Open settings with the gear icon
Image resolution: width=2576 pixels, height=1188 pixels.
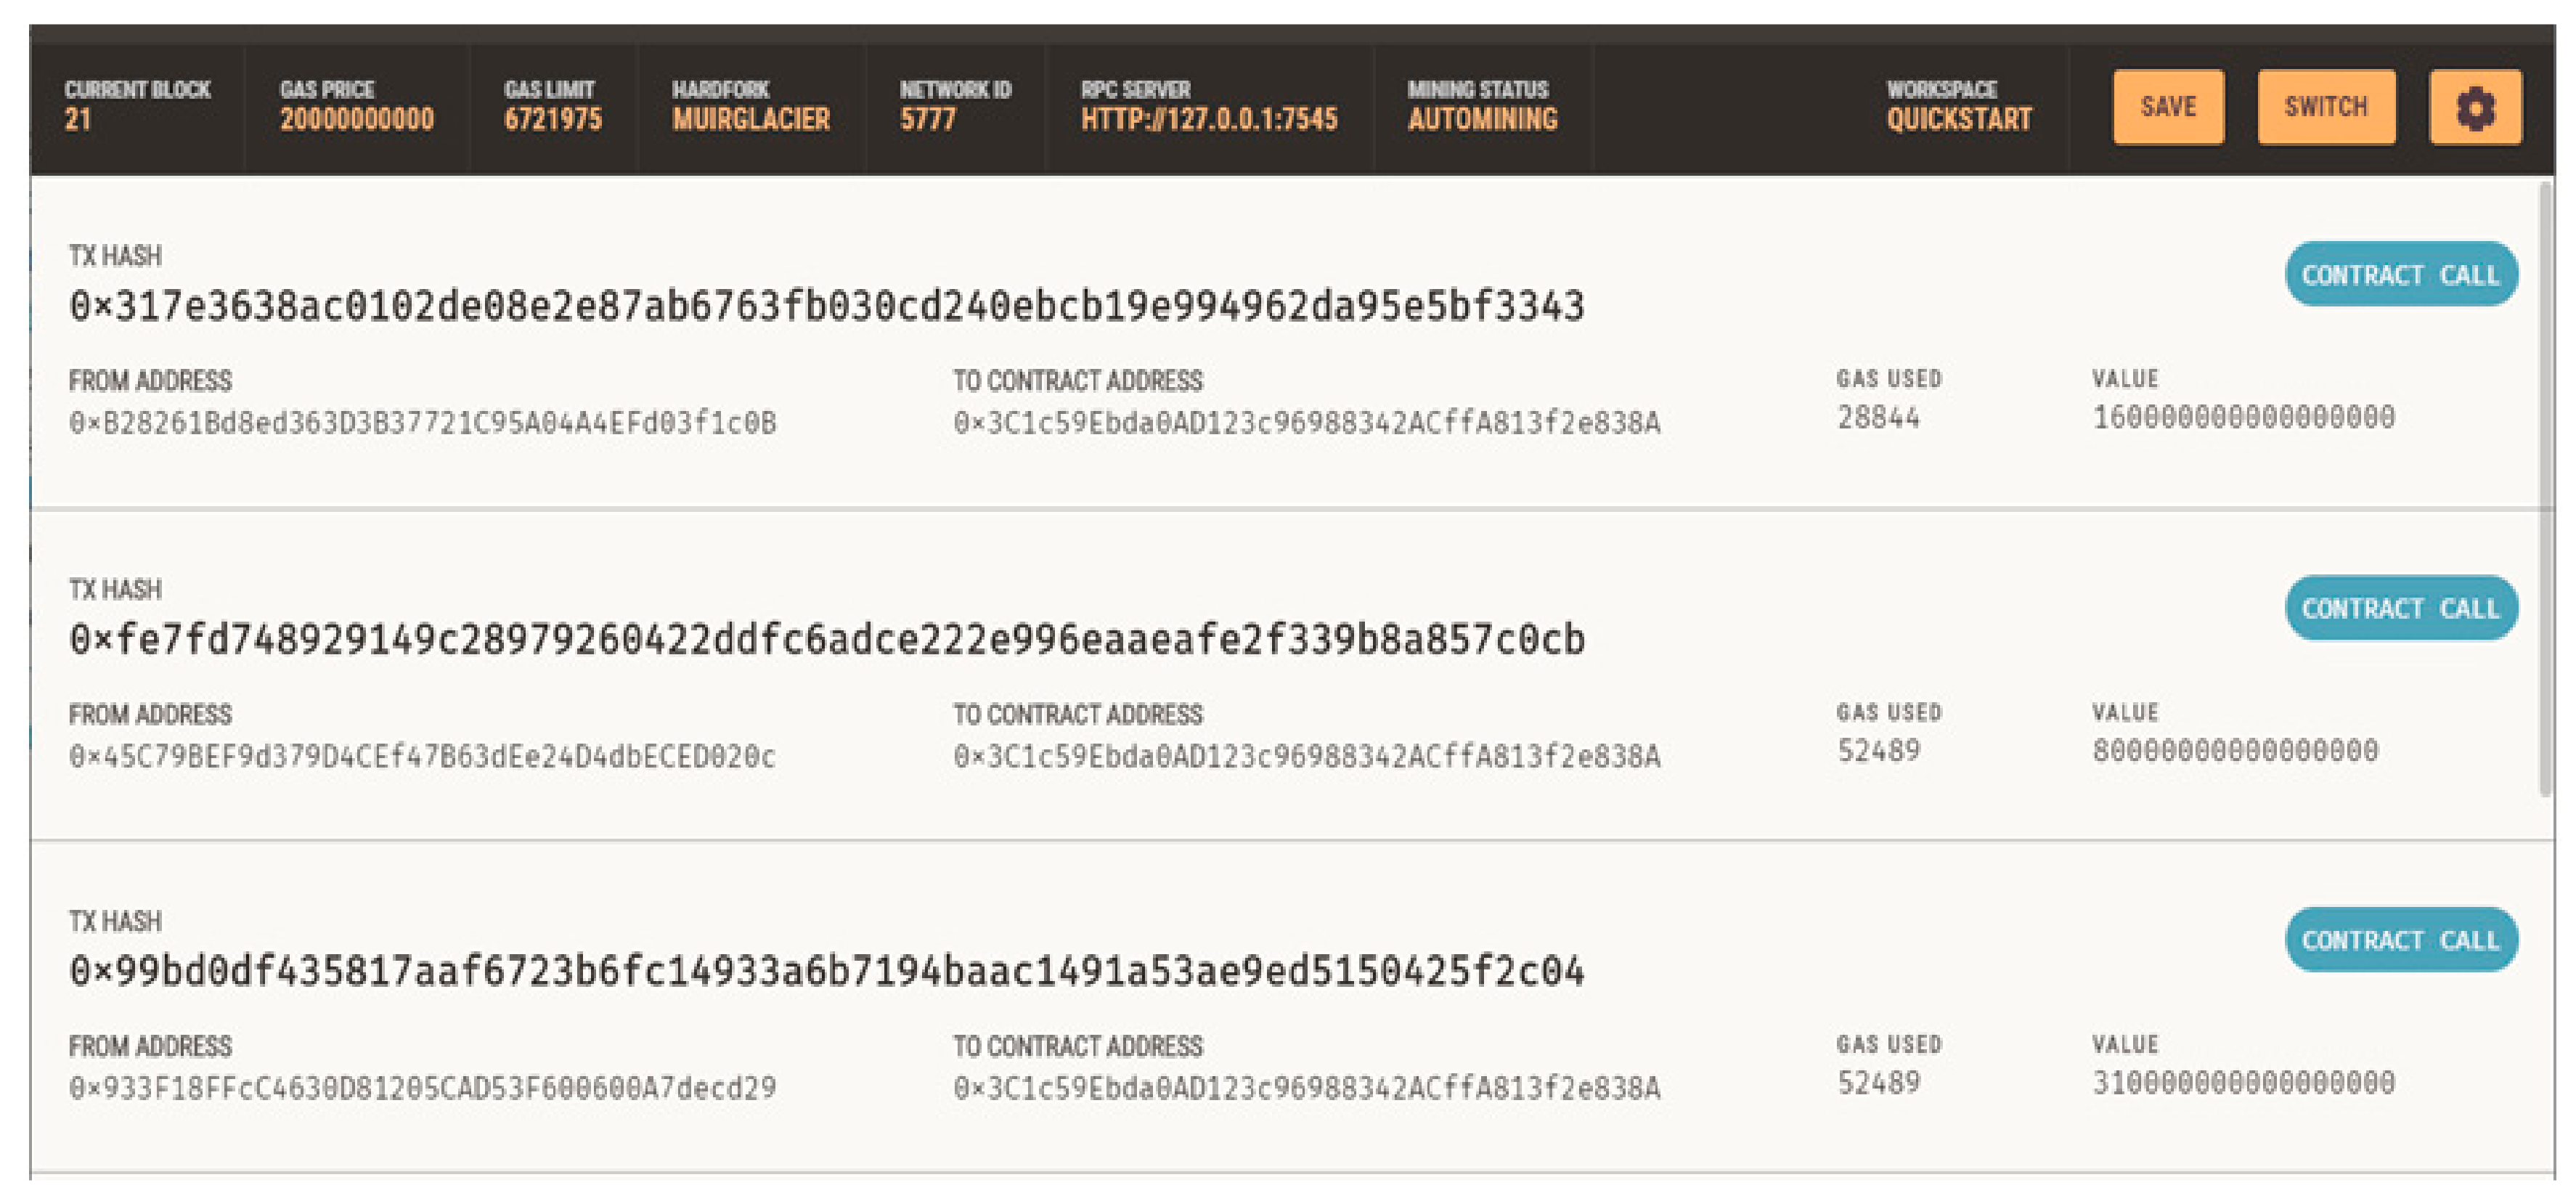click(x=2474, y=107)
